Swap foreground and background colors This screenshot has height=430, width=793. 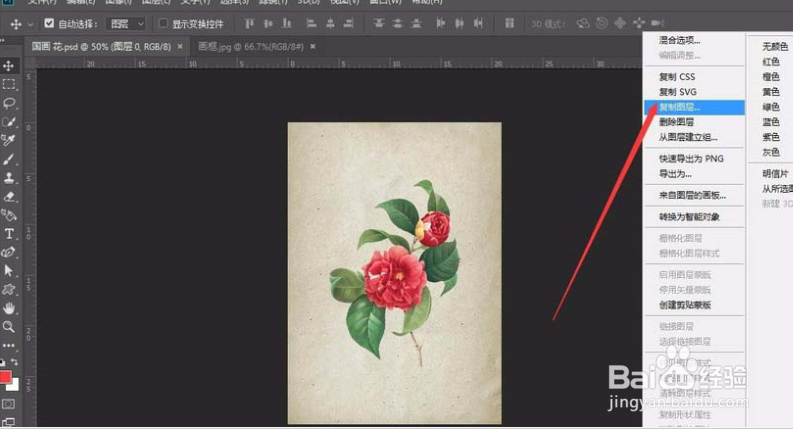click(x=15, y=362)
